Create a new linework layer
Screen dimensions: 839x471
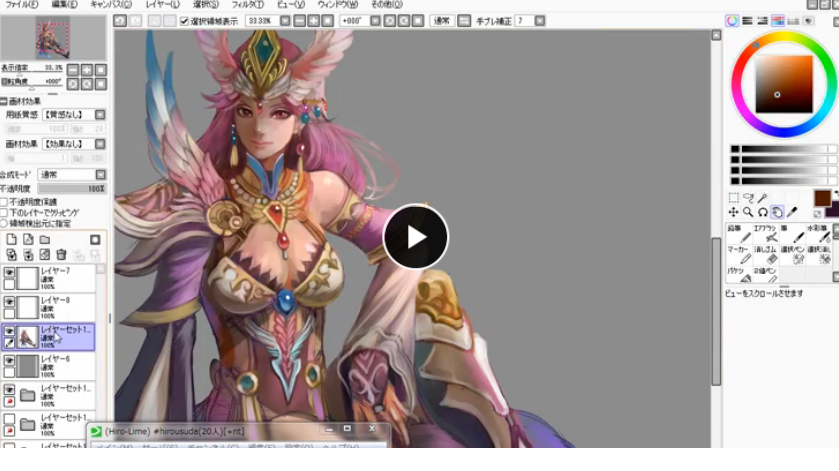pyautogui.click(x=28, y=240)
